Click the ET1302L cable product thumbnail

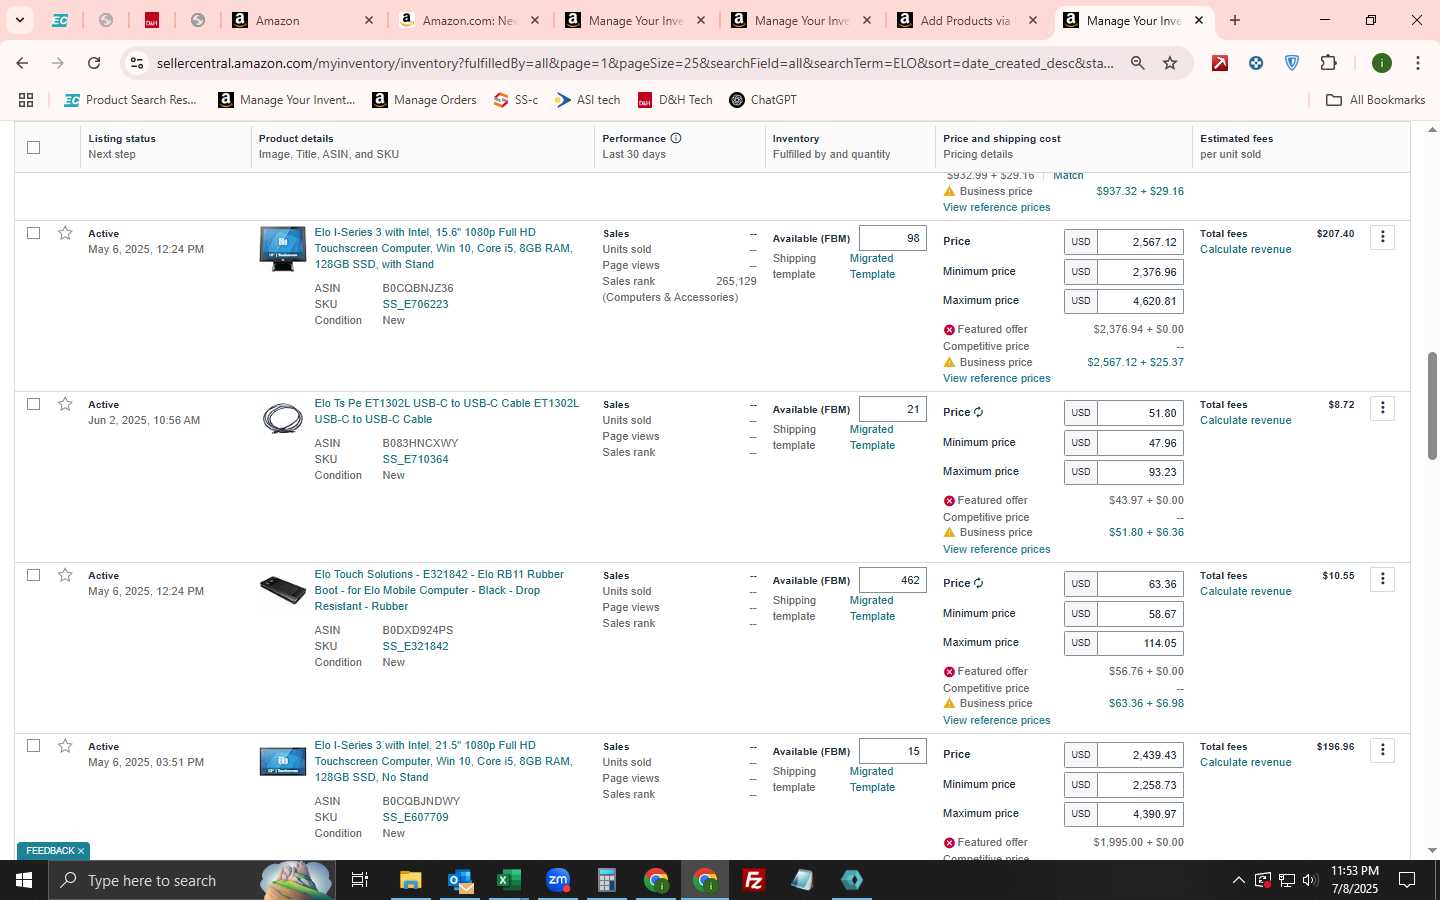click(283, 418)
